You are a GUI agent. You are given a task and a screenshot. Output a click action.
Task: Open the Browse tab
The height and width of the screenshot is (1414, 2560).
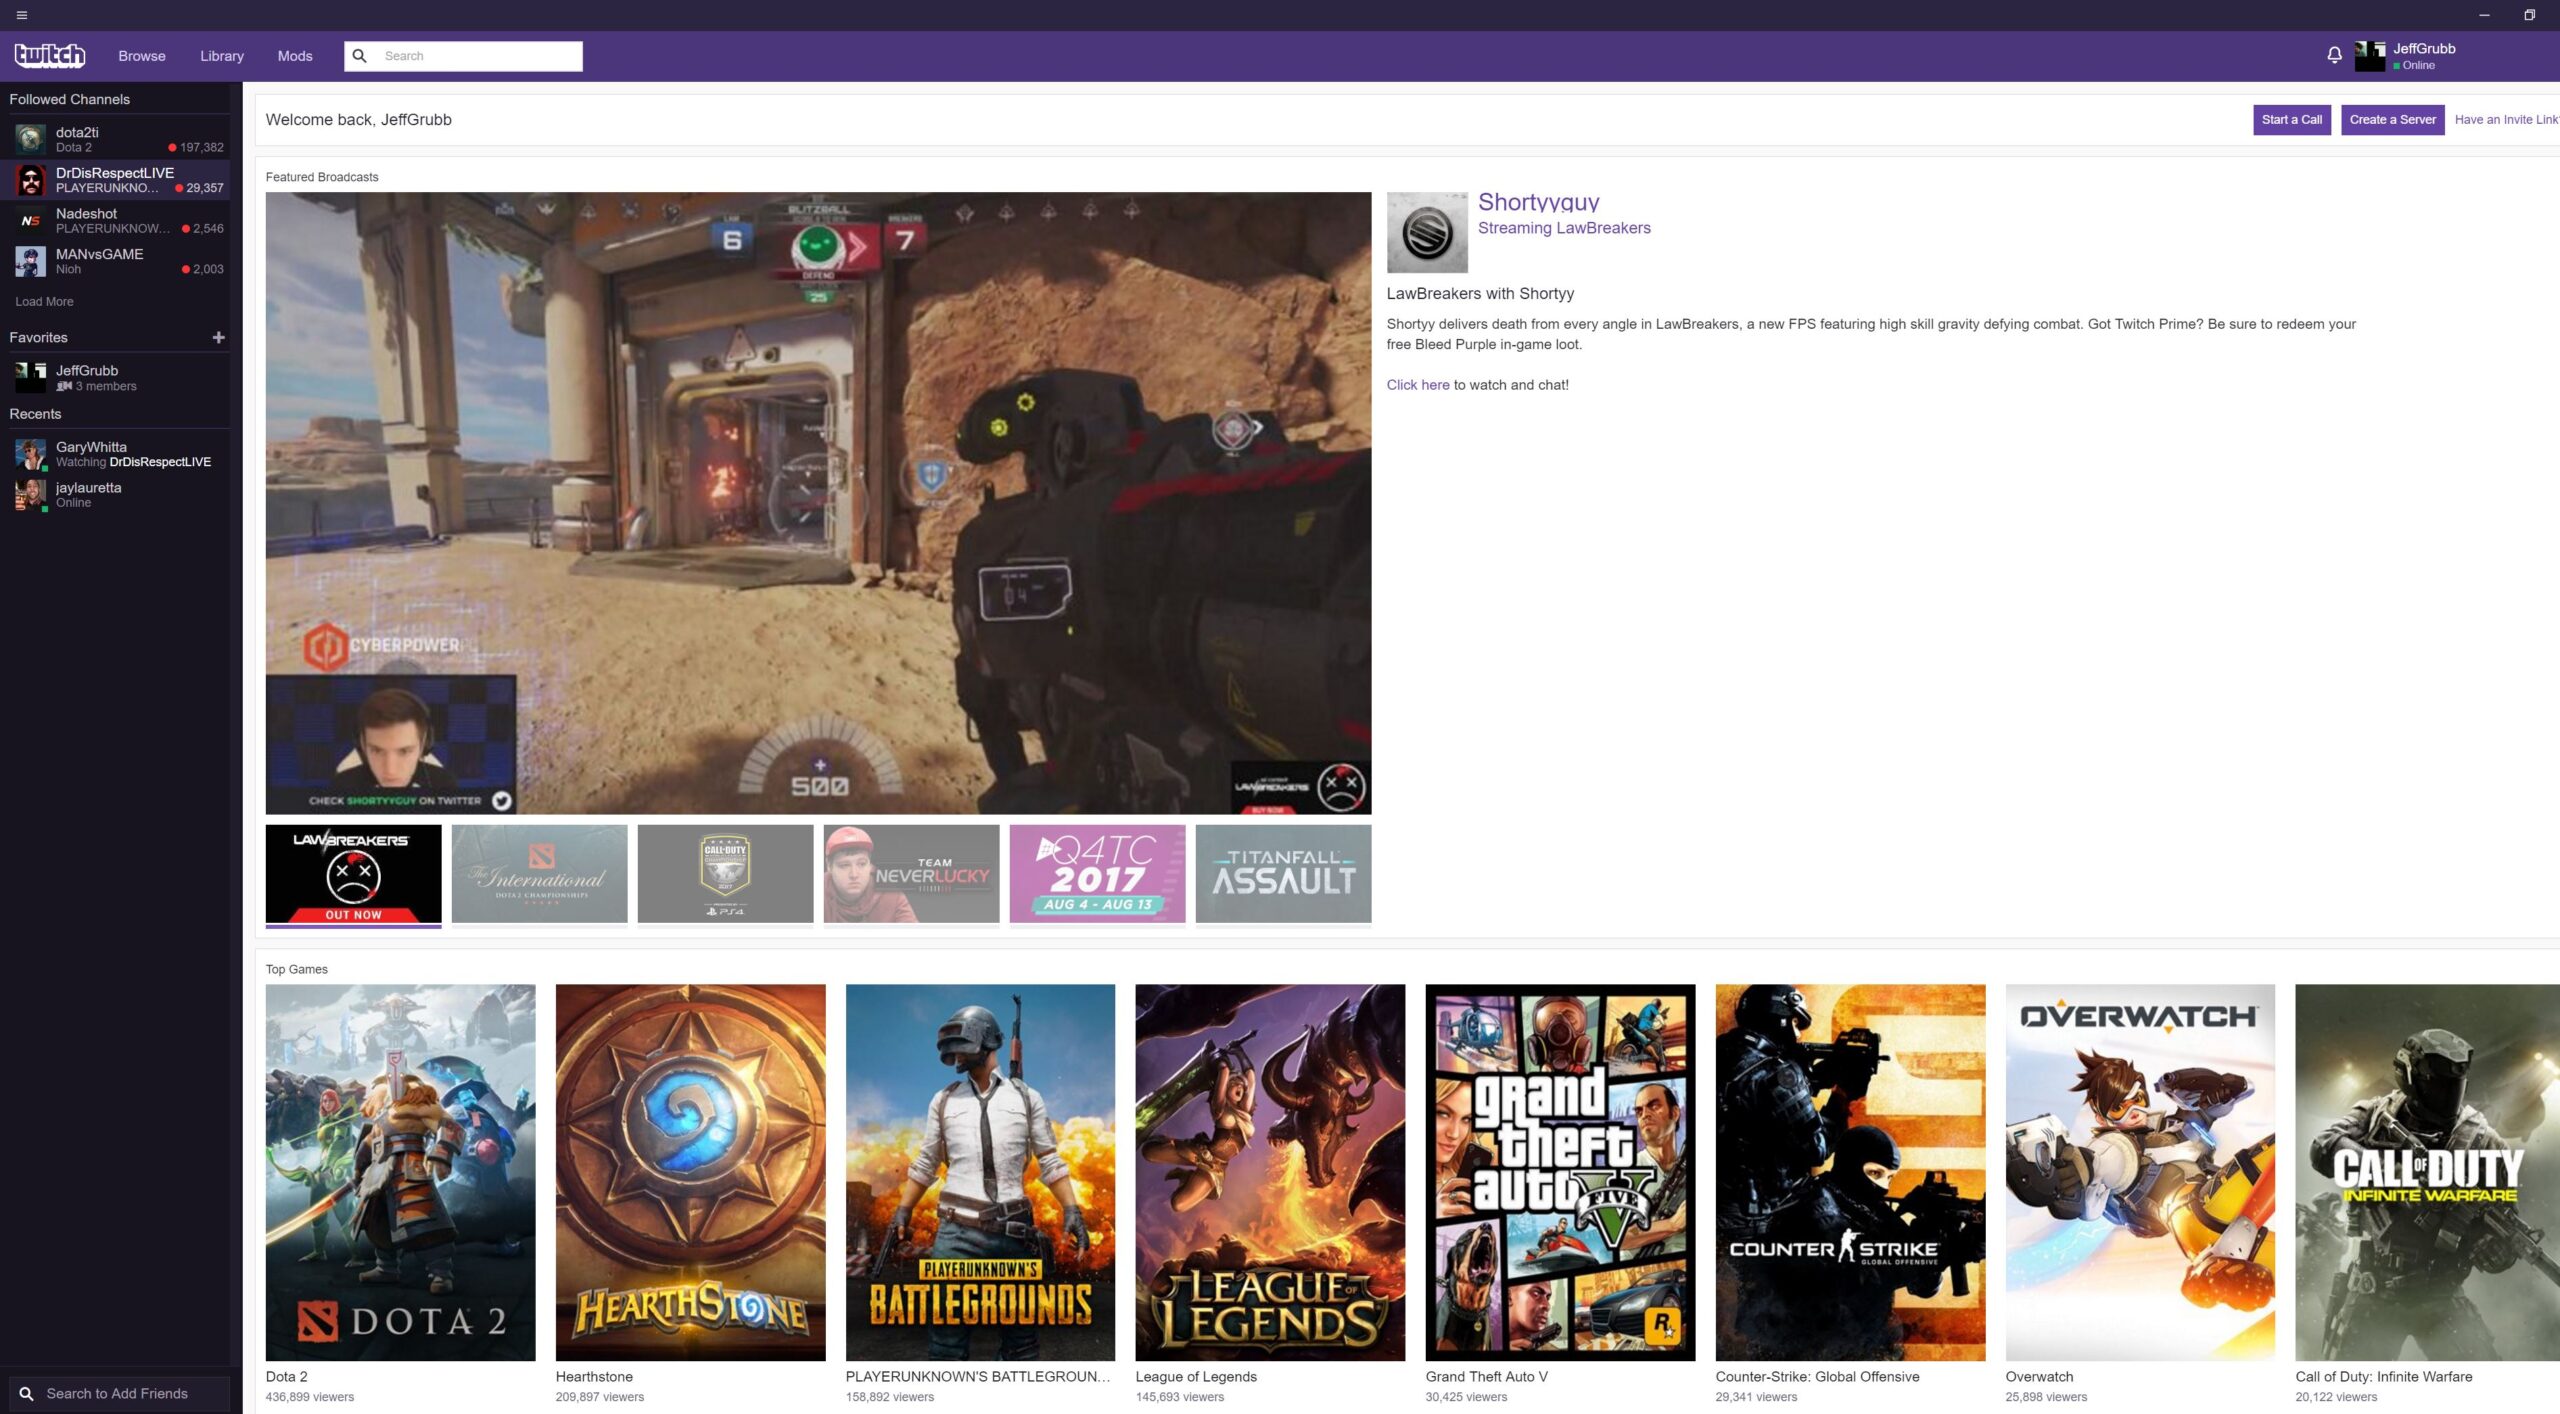(x=142, y=56)
